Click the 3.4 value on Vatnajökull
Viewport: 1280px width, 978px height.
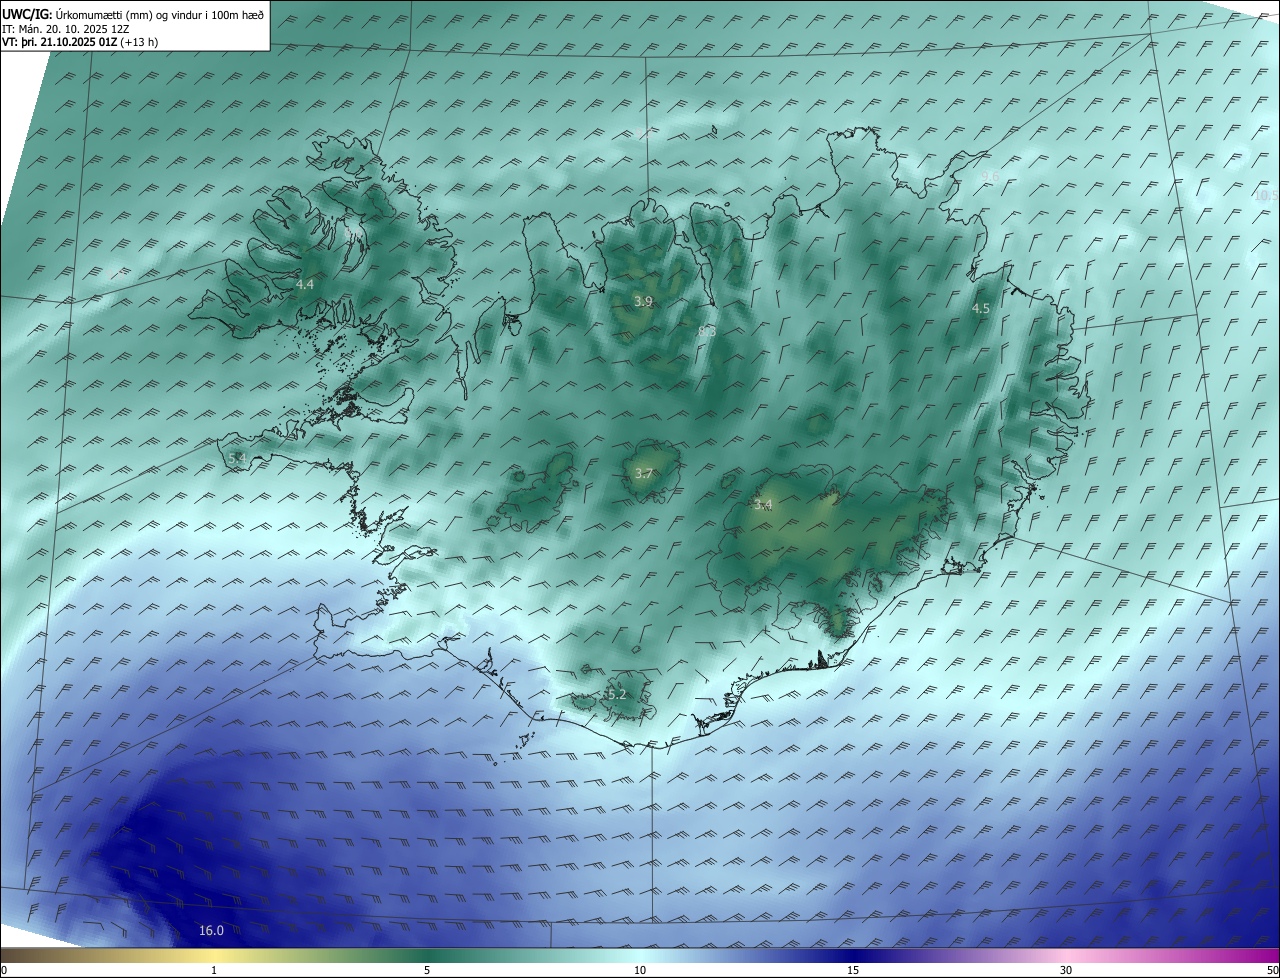(x=763, y=505)
